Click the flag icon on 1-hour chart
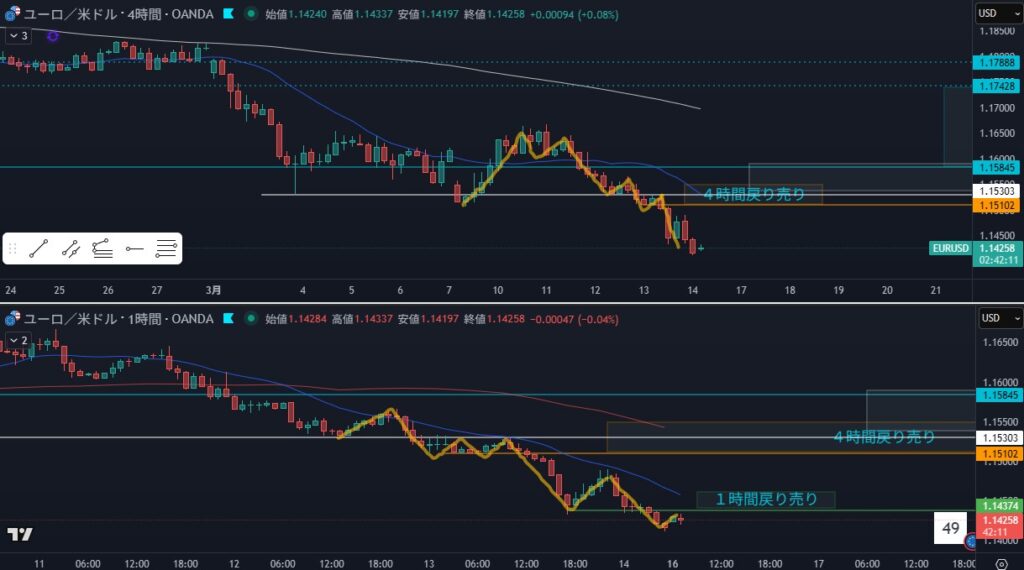The image size is (1024, 570). pyautogui.click(x=229, y=319)
